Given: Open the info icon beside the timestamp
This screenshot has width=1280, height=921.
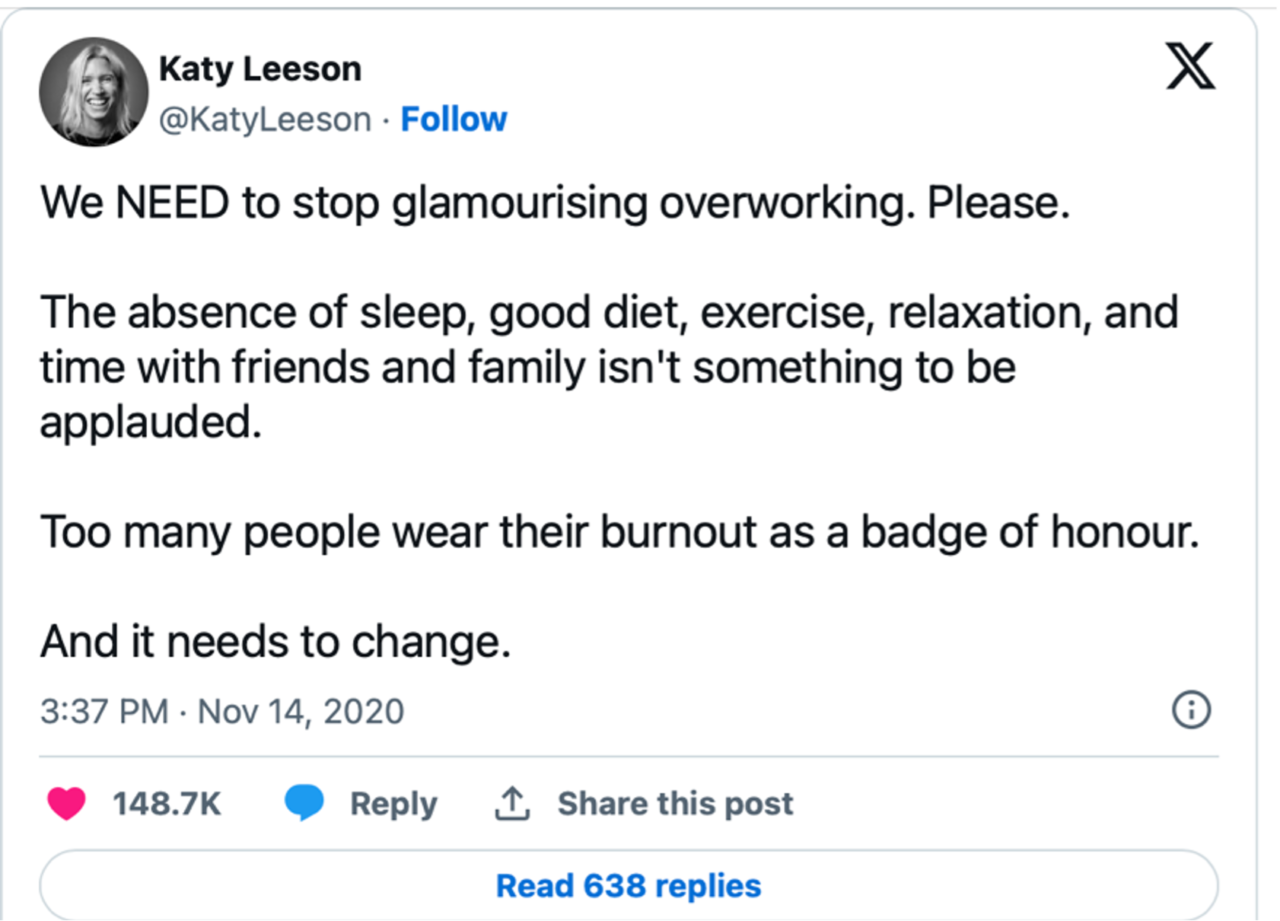Looking at the screenshot, I should click(x=1190, y=711).
